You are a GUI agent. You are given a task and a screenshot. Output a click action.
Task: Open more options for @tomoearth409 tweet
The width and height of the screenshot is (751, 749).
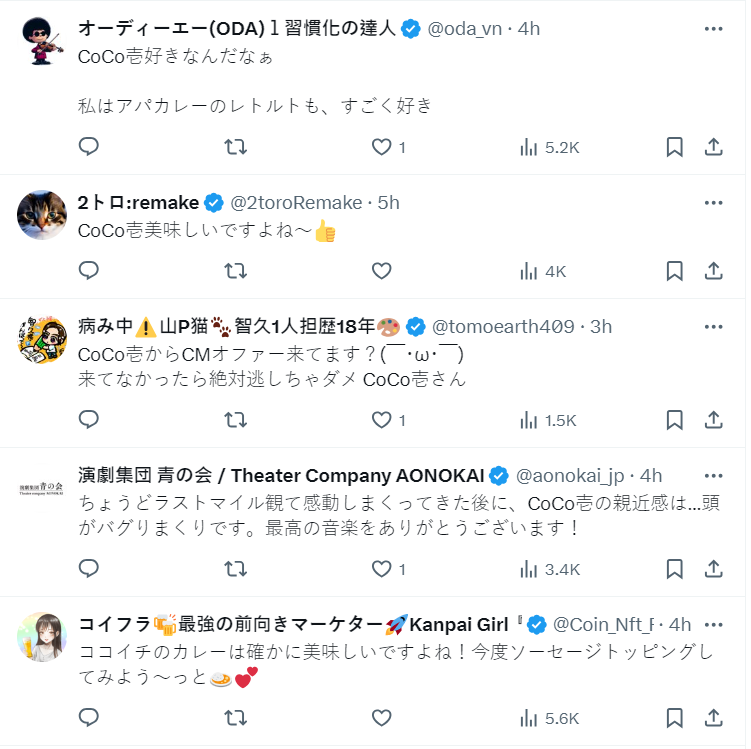click(x=713, y=327)
